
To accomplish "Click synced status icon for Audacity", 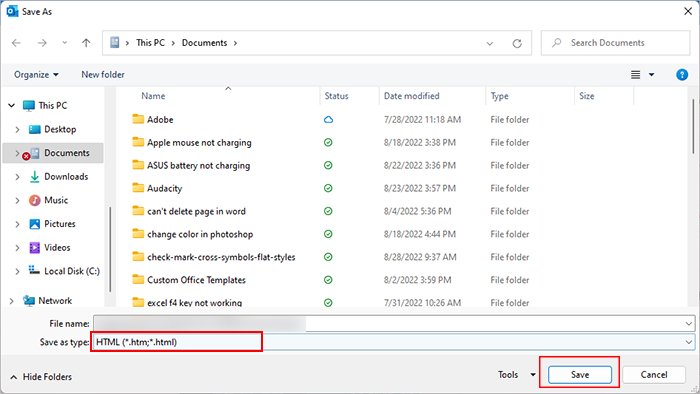I will [x=328, y=188].
